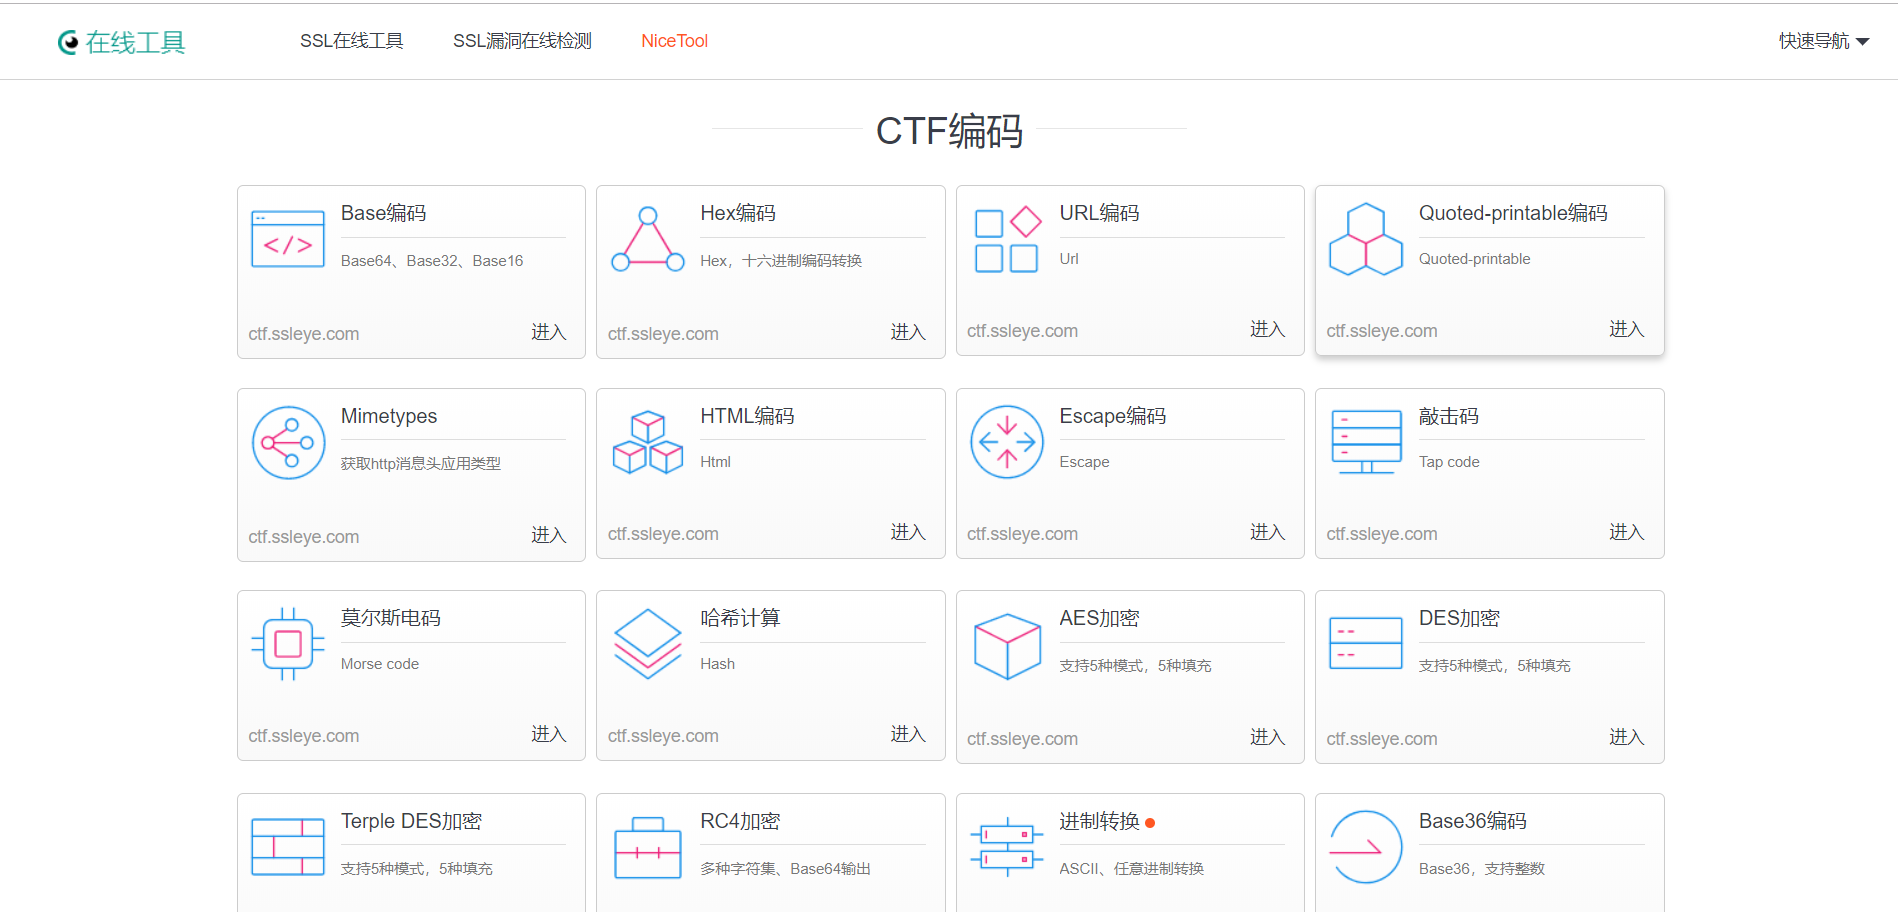Screen dimensions: 1898x912
Task: Open the 敲击码 title link
Action: pyautogui.click(x=1449, y=416)
